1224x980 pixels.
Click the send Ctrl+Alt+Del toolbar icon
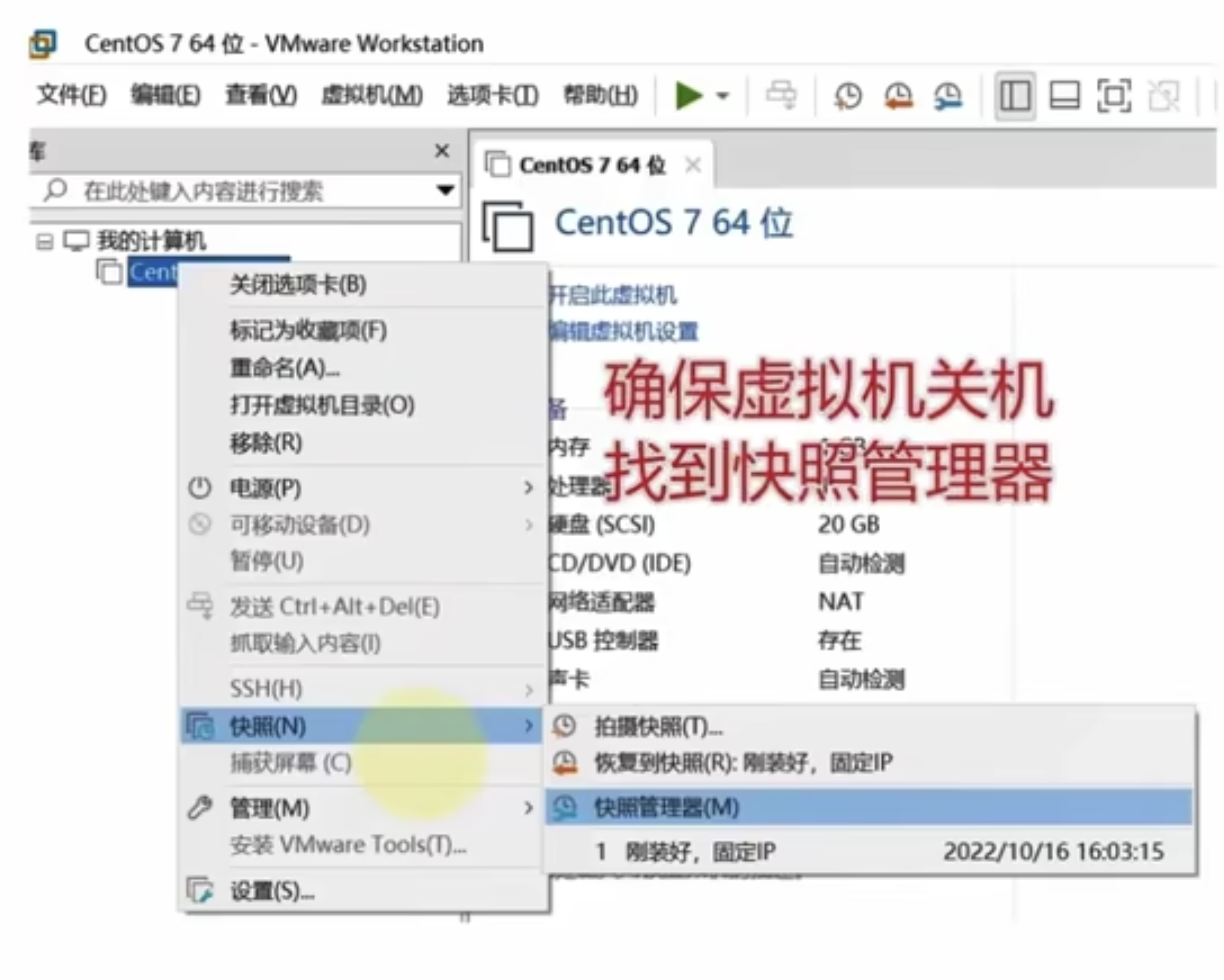point(783,96)
